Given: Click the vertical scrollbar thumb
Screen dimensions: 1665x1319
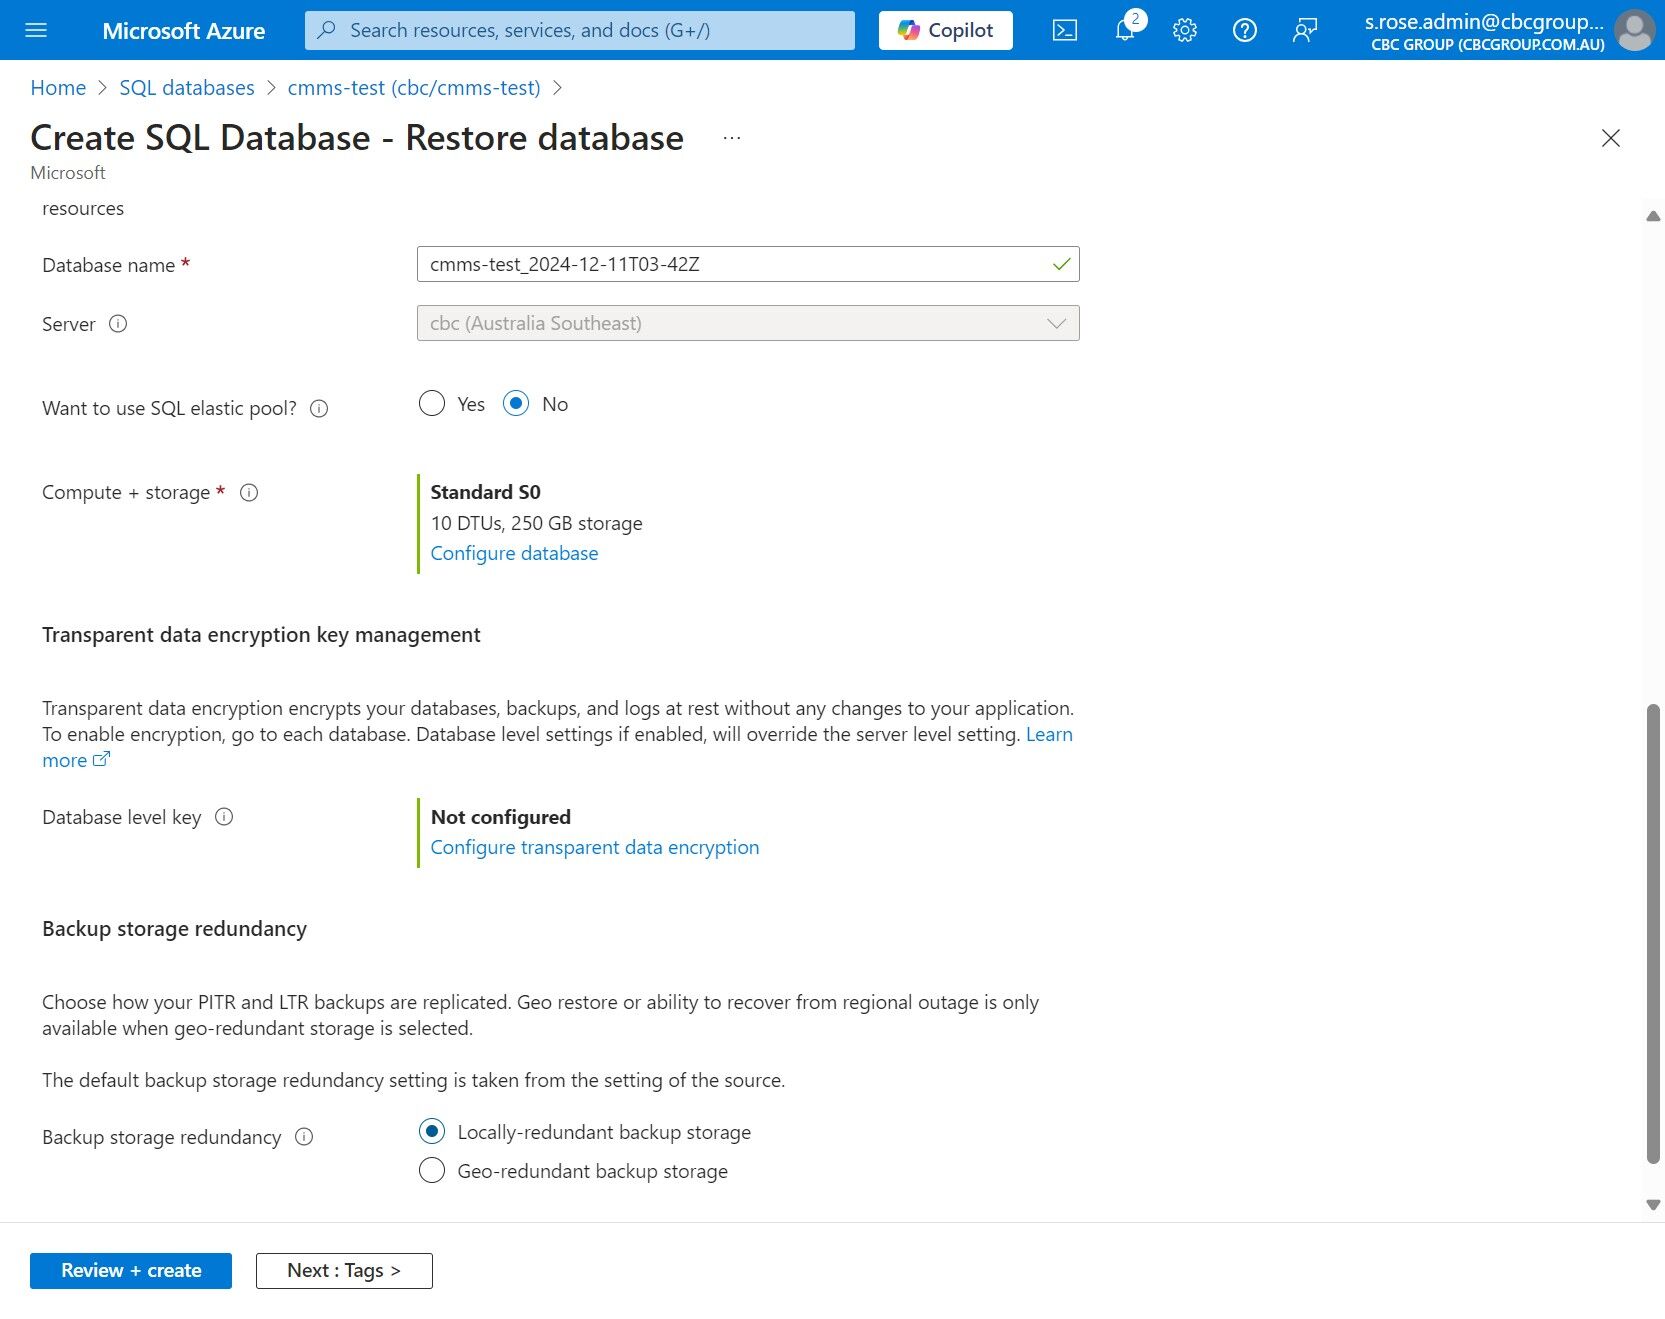Looking at the screenshot, I should tap(1653, 934).
